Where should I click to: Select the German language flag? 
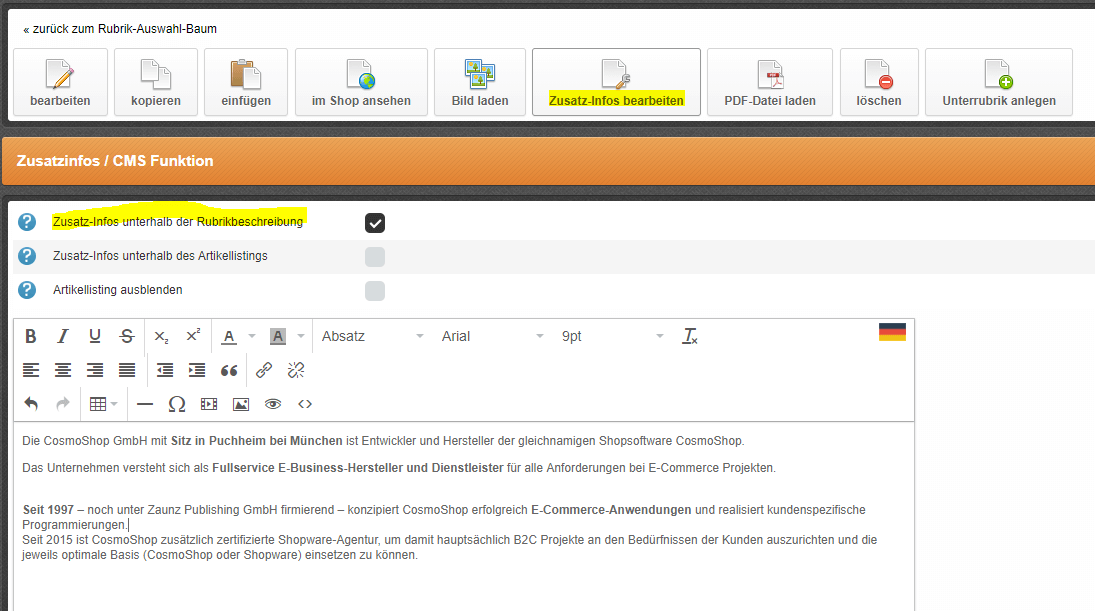point(892,332)
